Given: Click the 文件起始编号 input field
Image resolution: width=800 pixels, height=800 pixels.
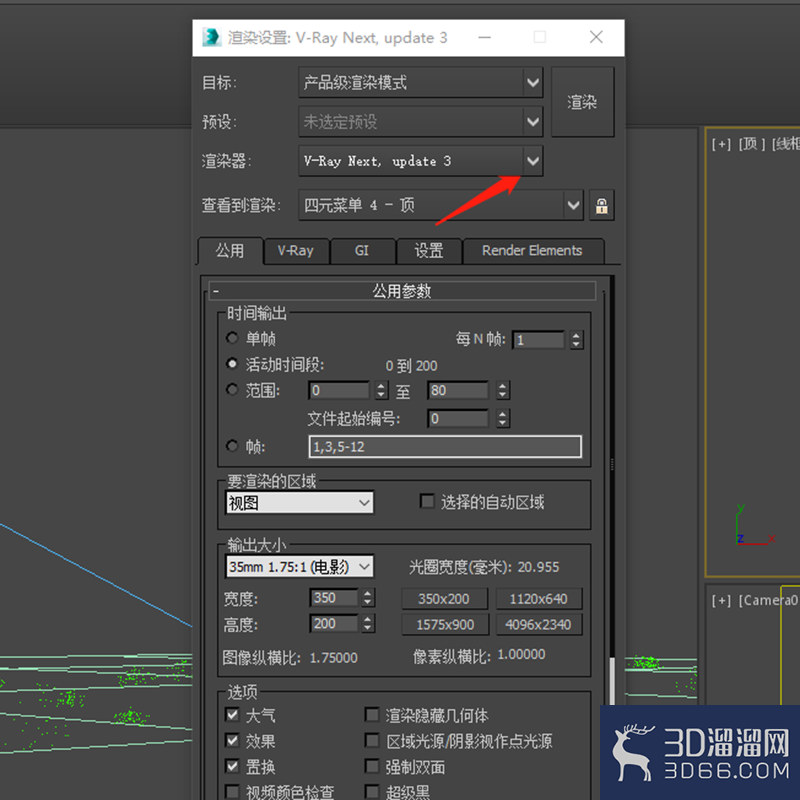Looking at the screenshot, I should pos(458,419).
